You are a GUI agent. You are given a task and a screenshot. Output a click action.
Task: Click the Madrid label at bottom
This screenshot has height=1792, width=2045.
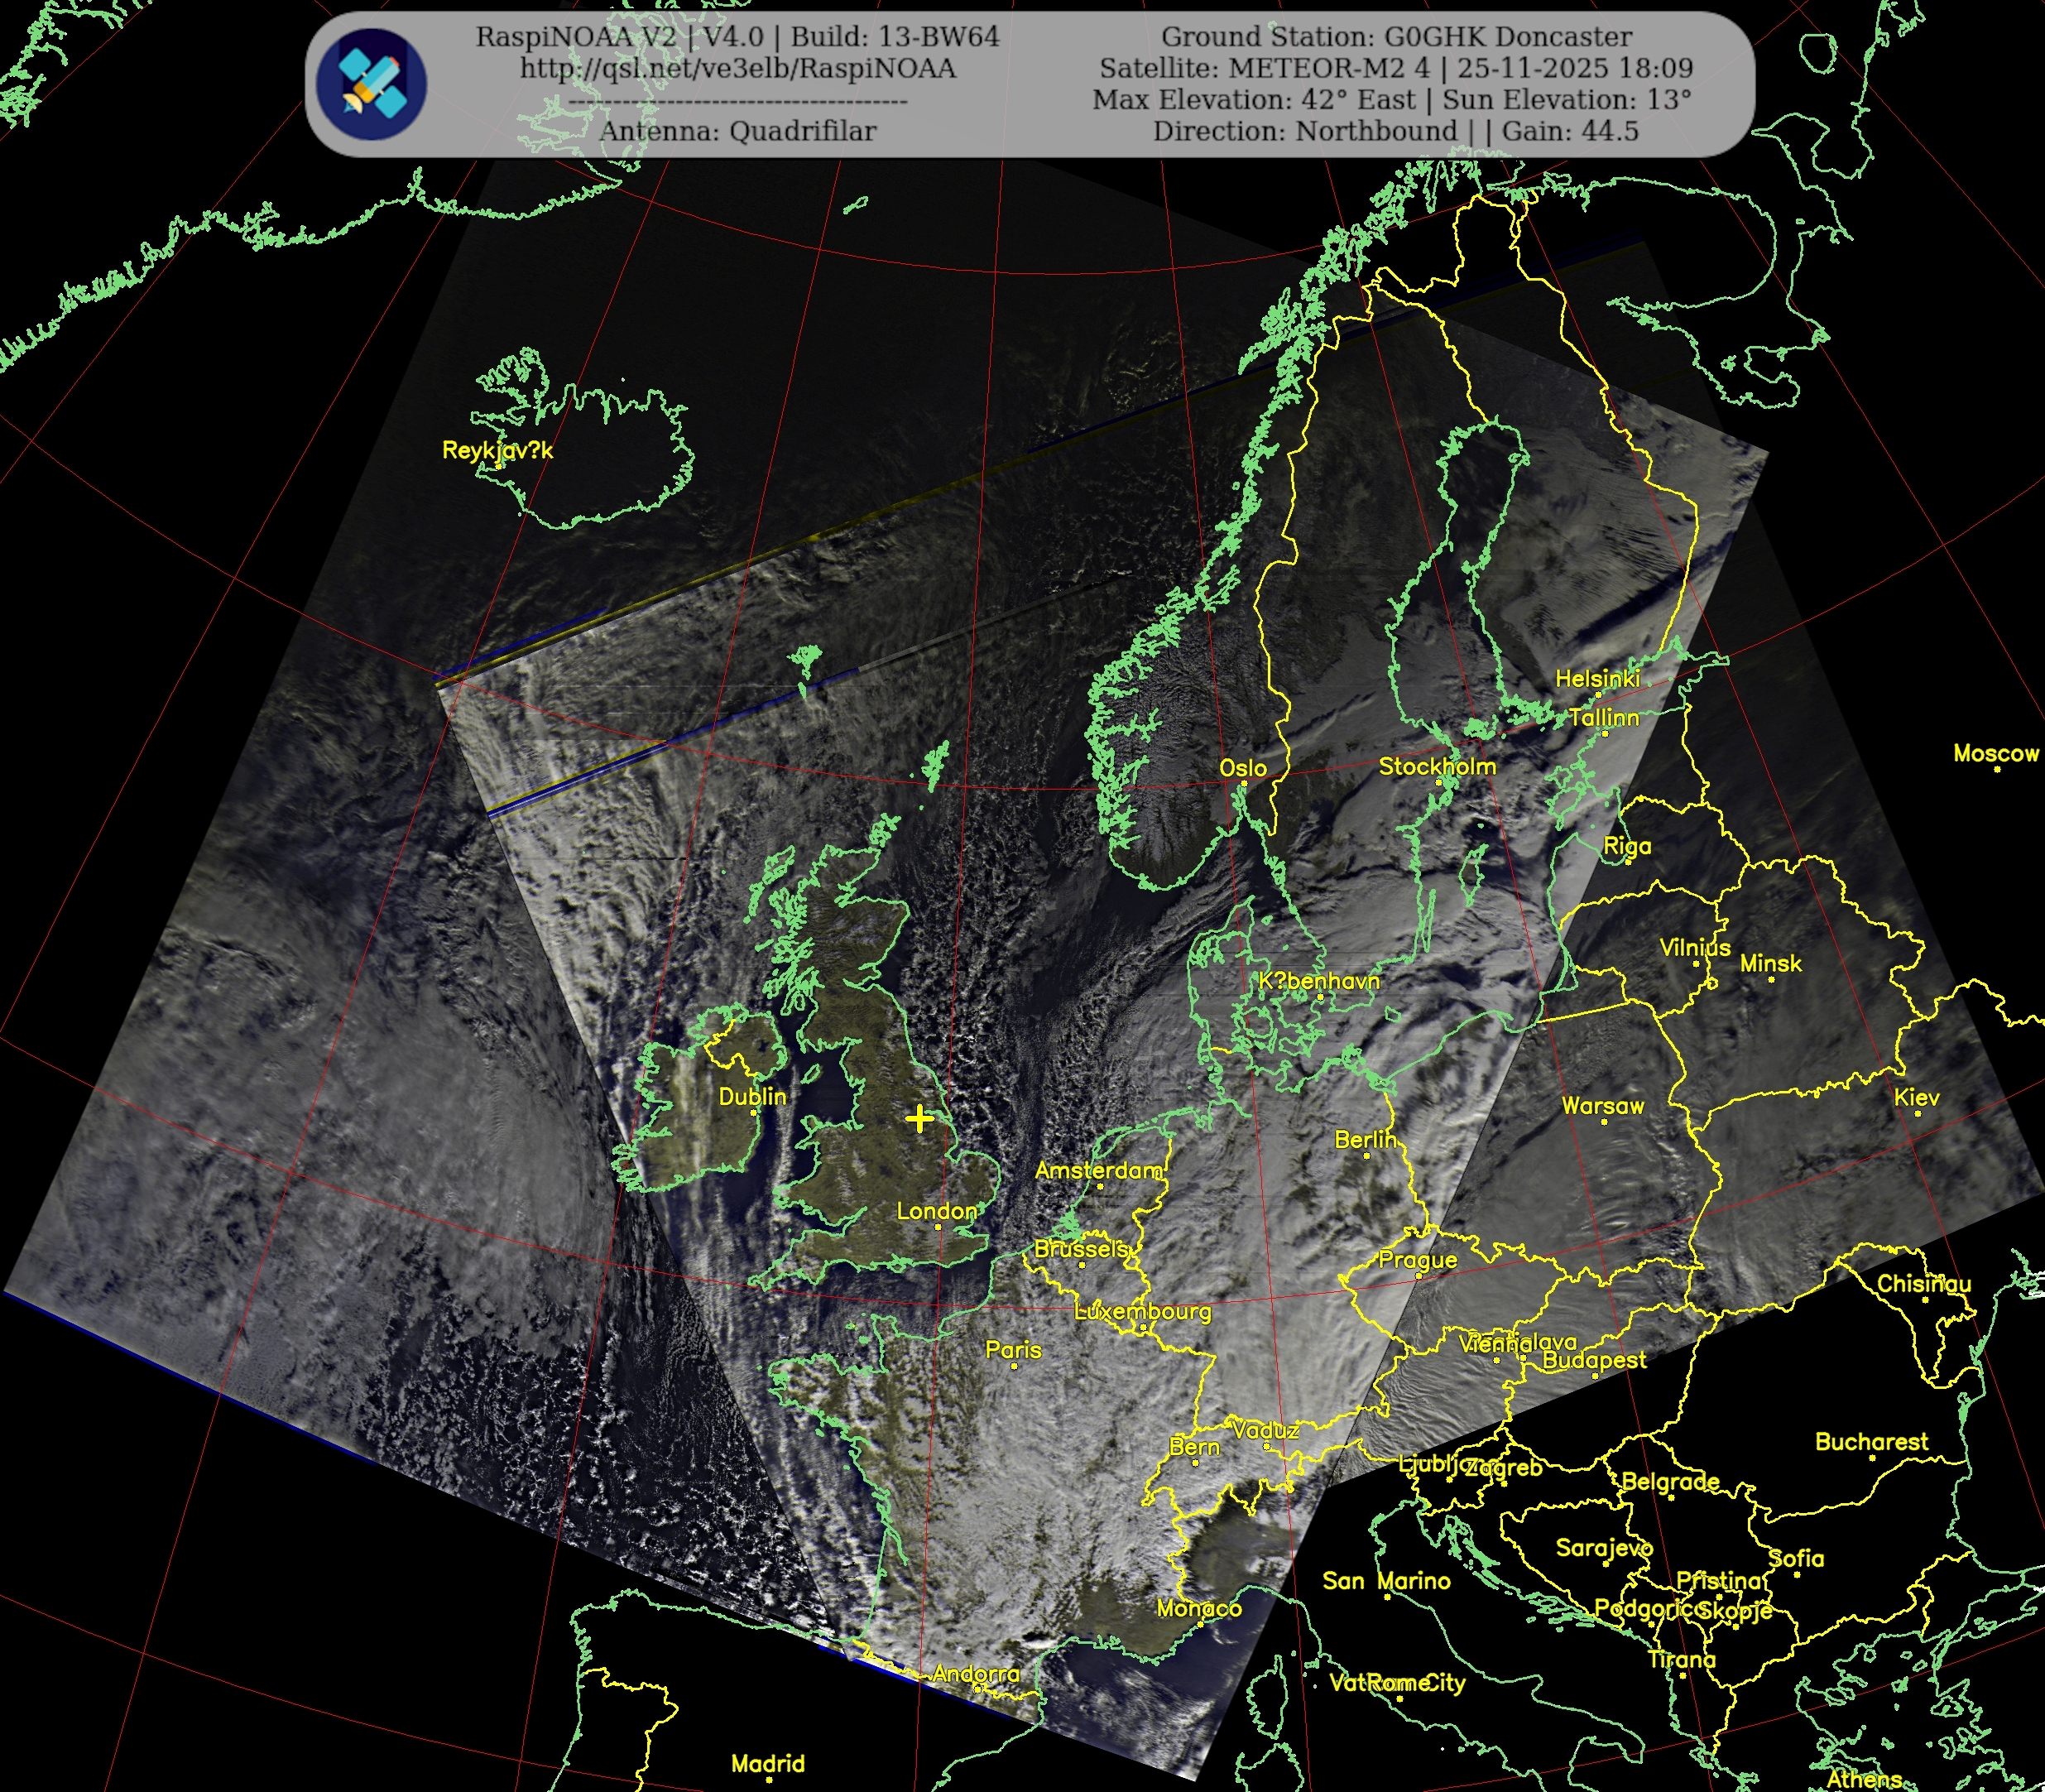point(767,1763)
